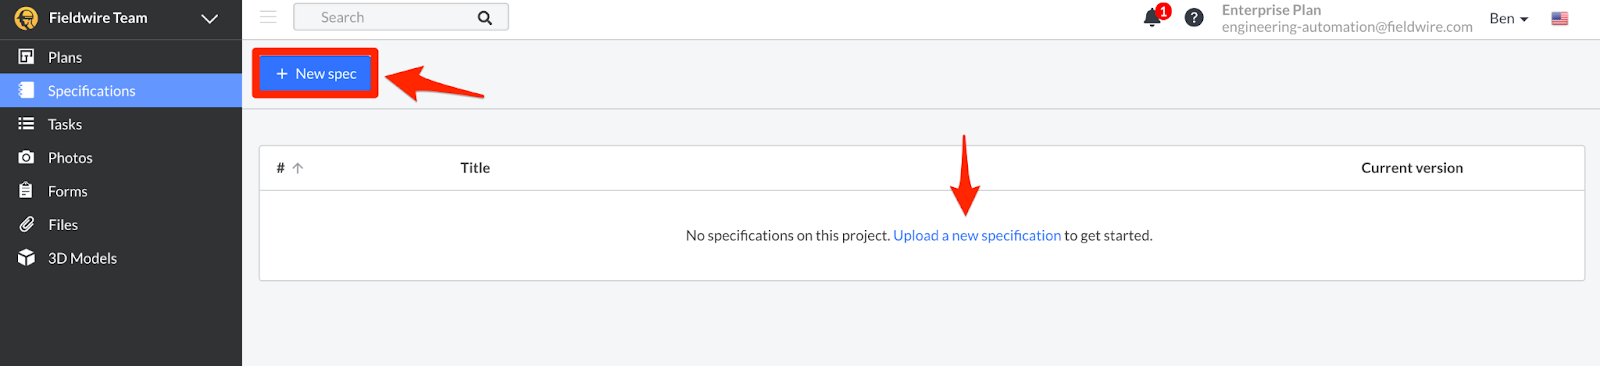Click the New spec button
1600x366 pixels.
(x=316, y=74)
